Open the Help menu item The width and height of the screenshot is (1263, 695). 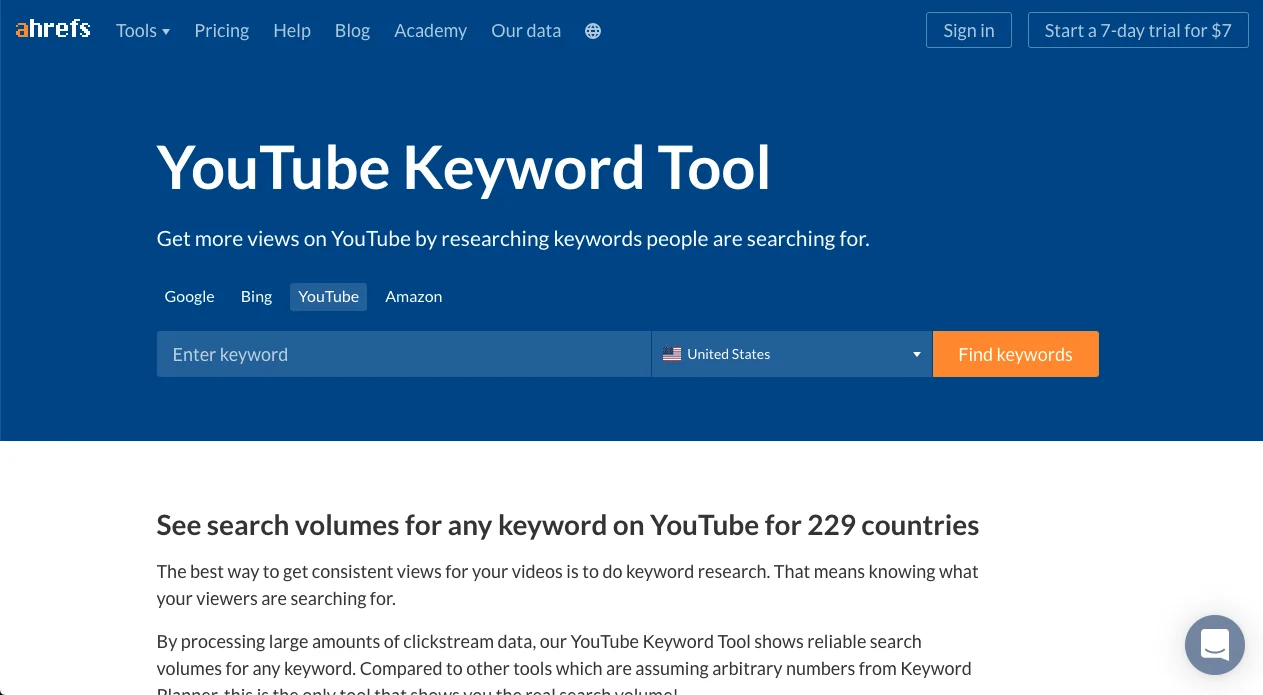click(x=292, y=31)
